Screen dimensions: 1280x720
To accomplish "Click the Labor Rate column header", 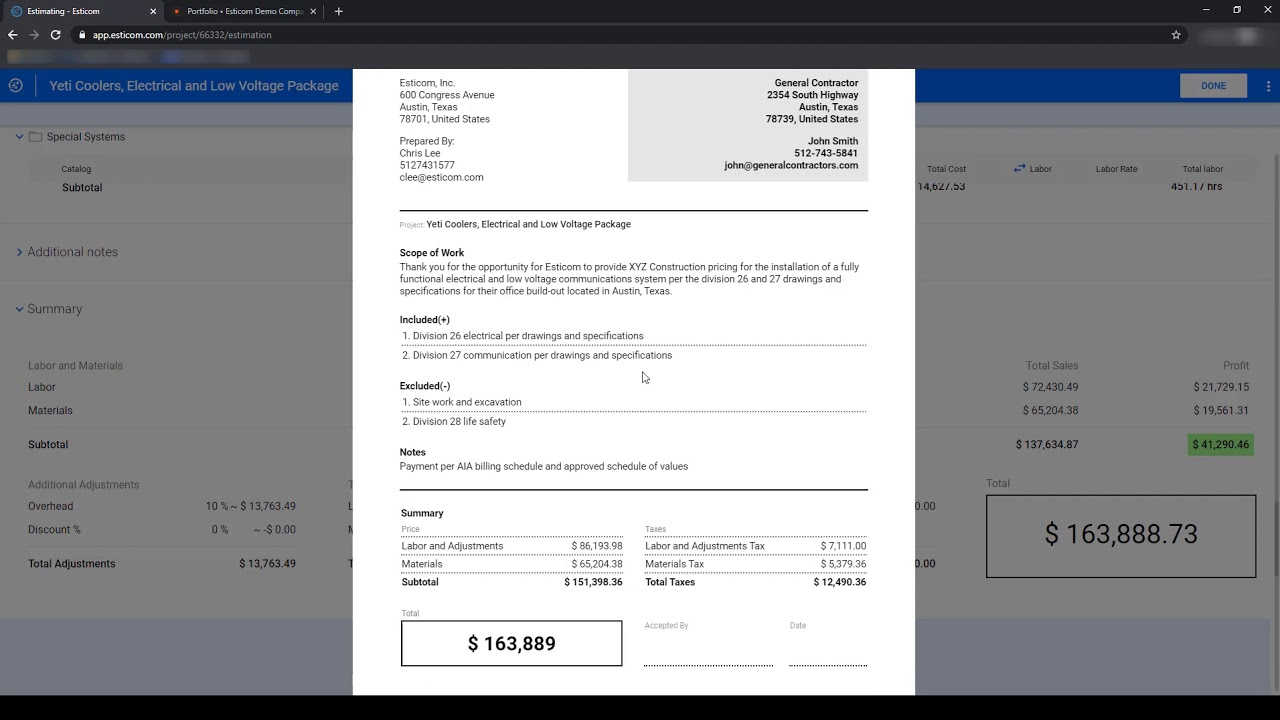I will point(1116,169).
